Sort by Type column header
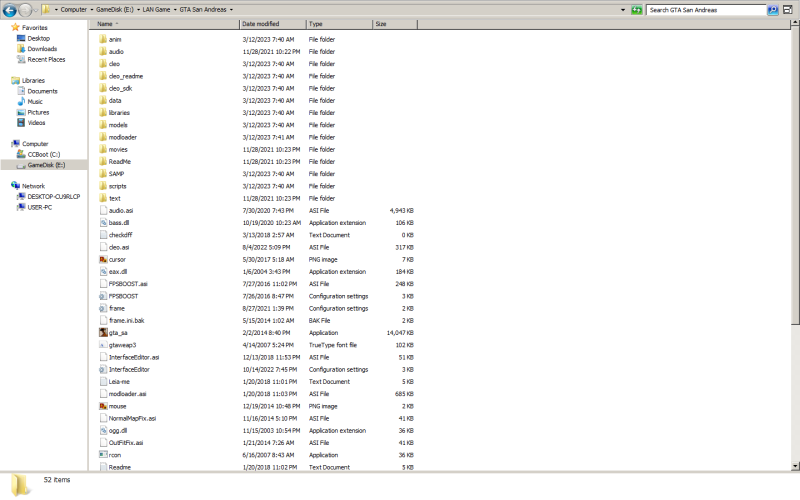Viewport: 800px width, 500px height. [x=339, y=24]
